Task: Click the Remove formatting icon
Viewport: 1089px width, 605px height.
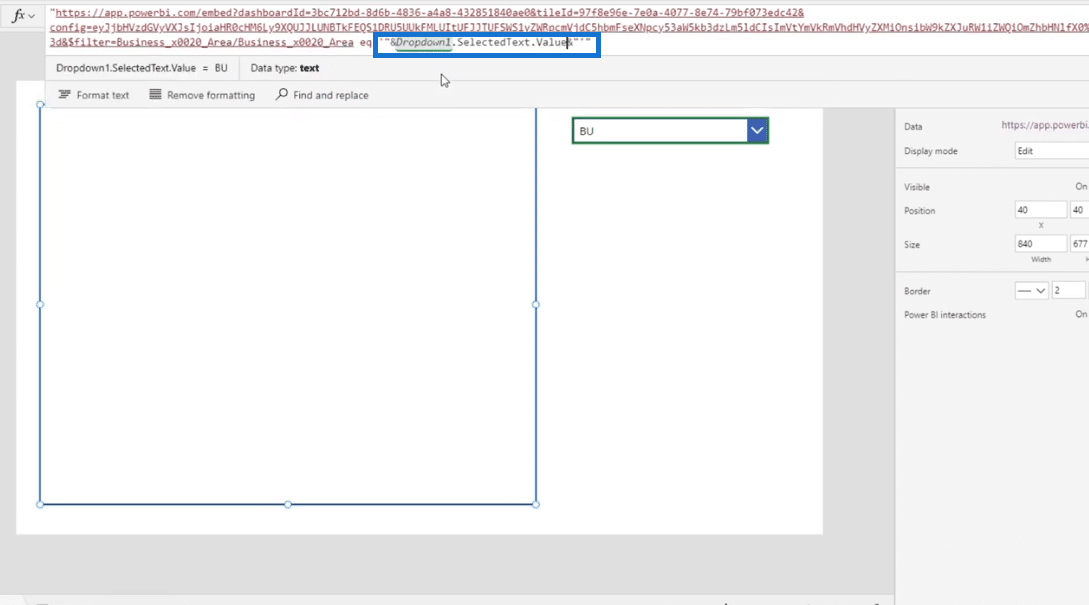Action: 156,94
